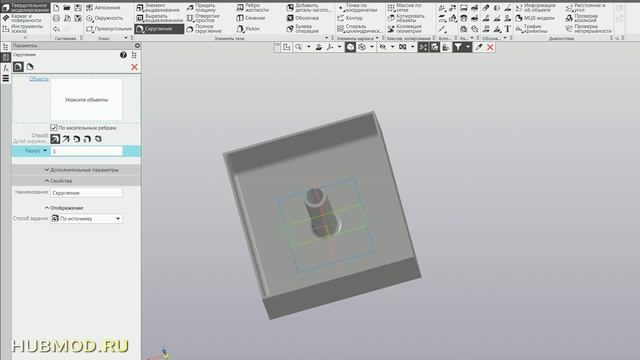Click the Скругление fillet tool
Image resolution: width=640 pixels, height=360 pixels.
point(159,29)
